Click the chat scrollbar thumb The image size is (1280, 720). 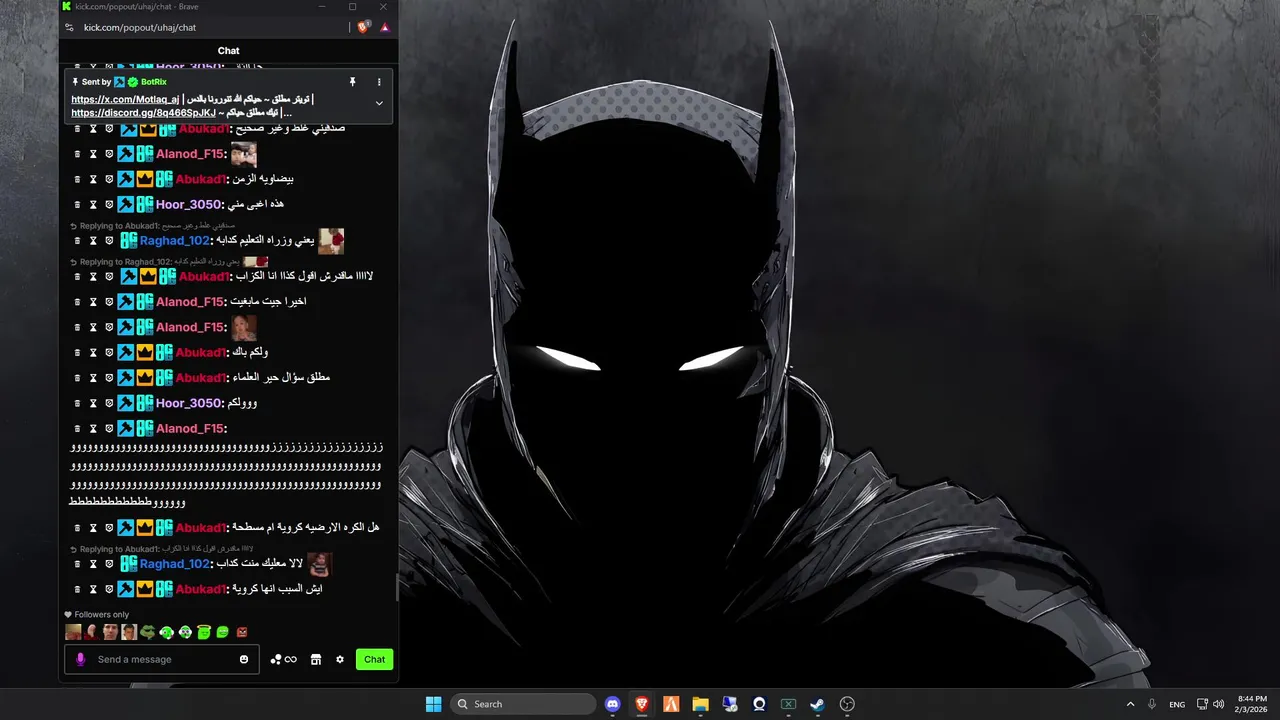(x=397, y=587)
